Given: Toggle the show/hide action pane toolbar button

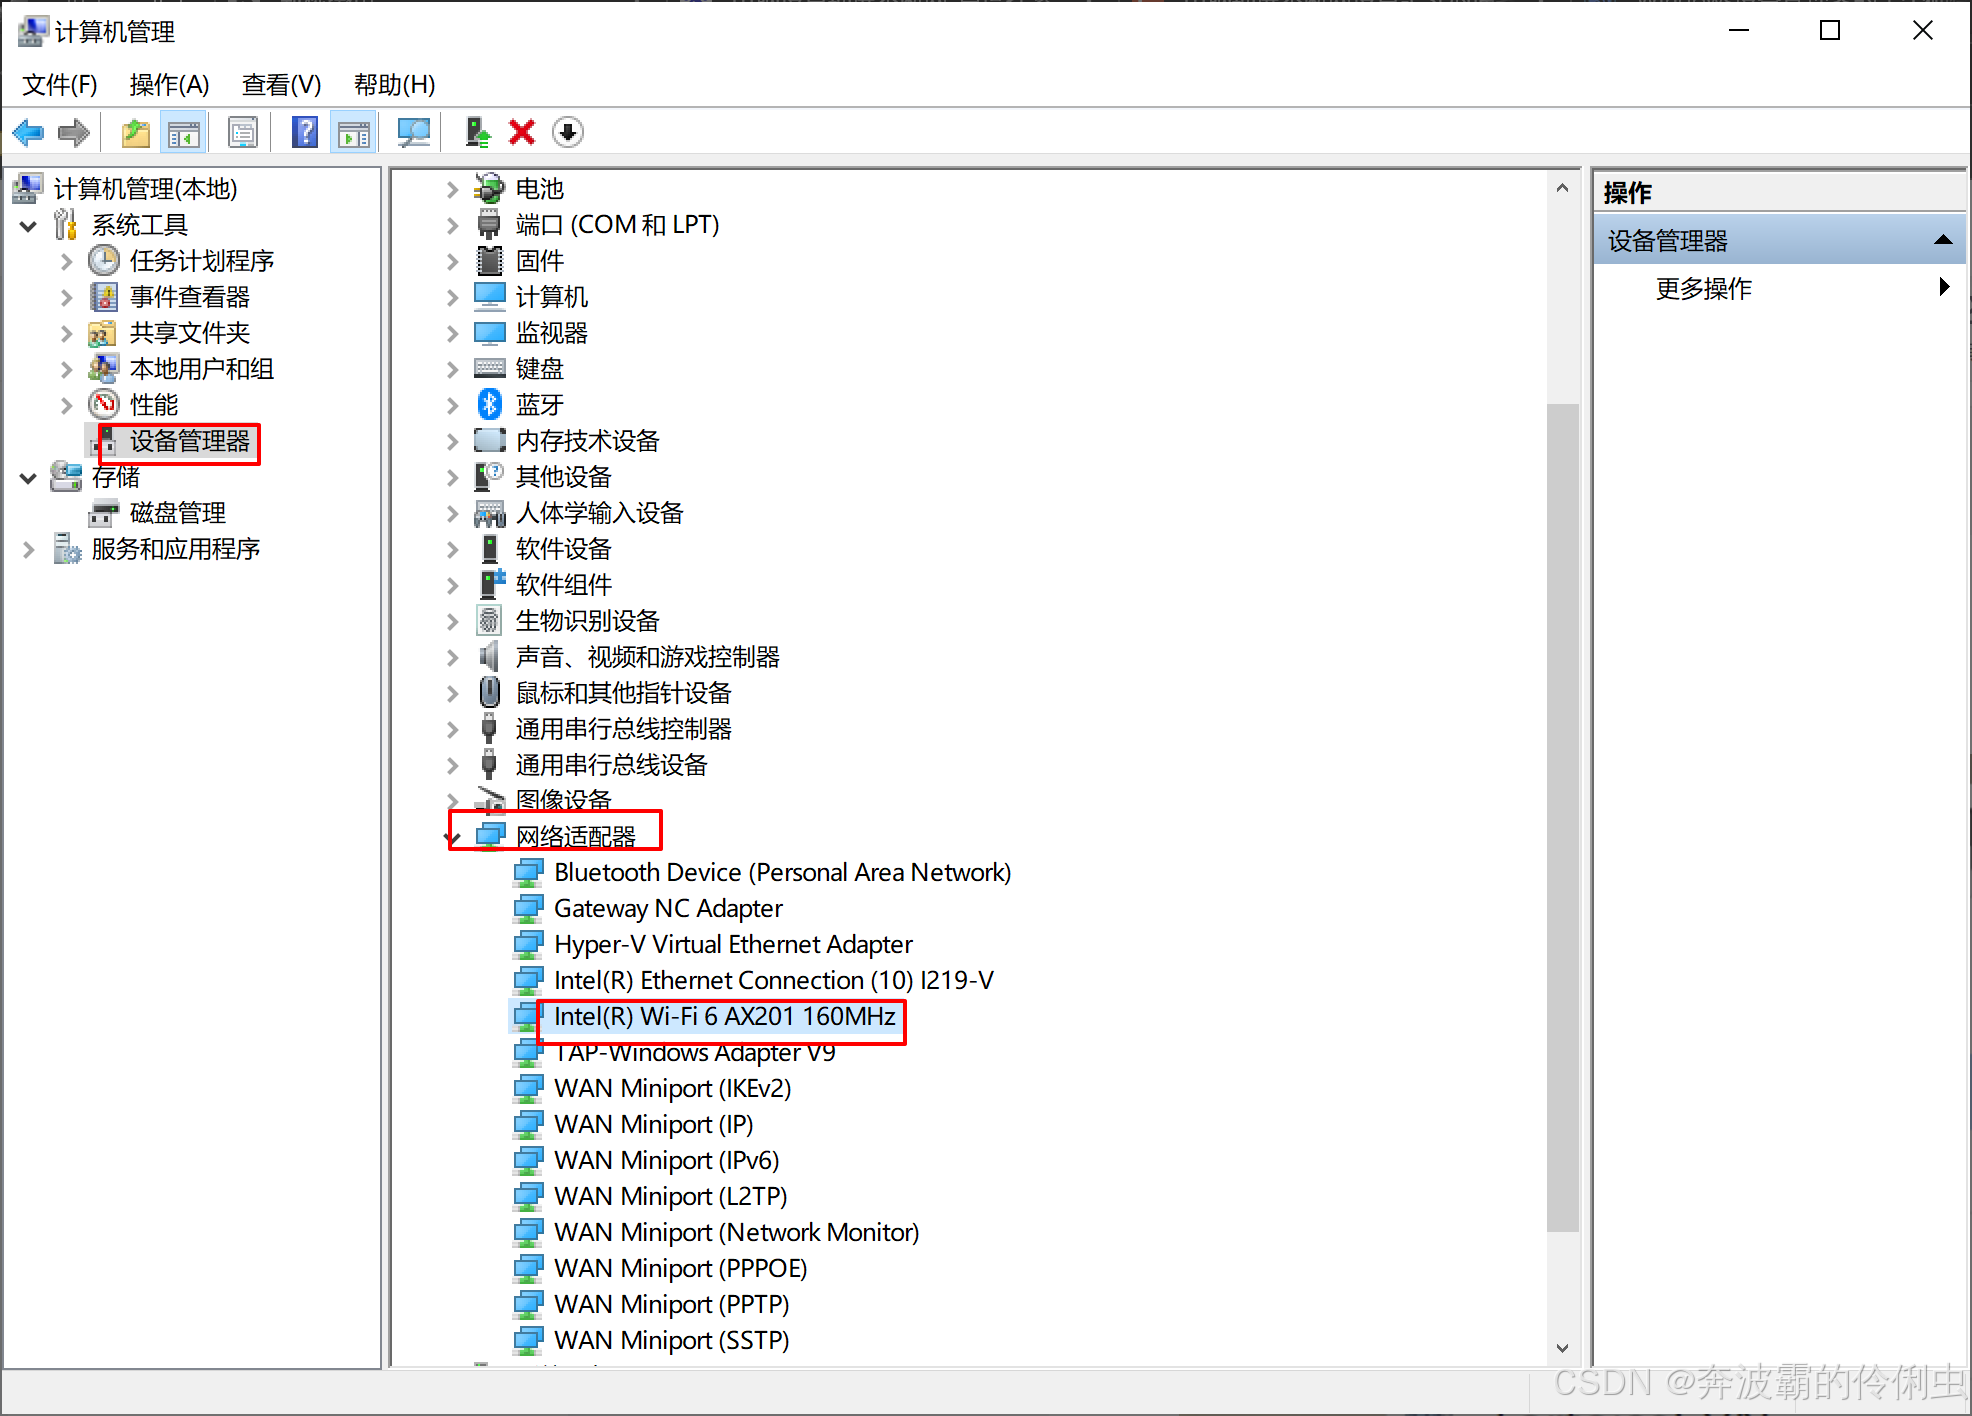Looking at the screenshot, I should 354,132.
